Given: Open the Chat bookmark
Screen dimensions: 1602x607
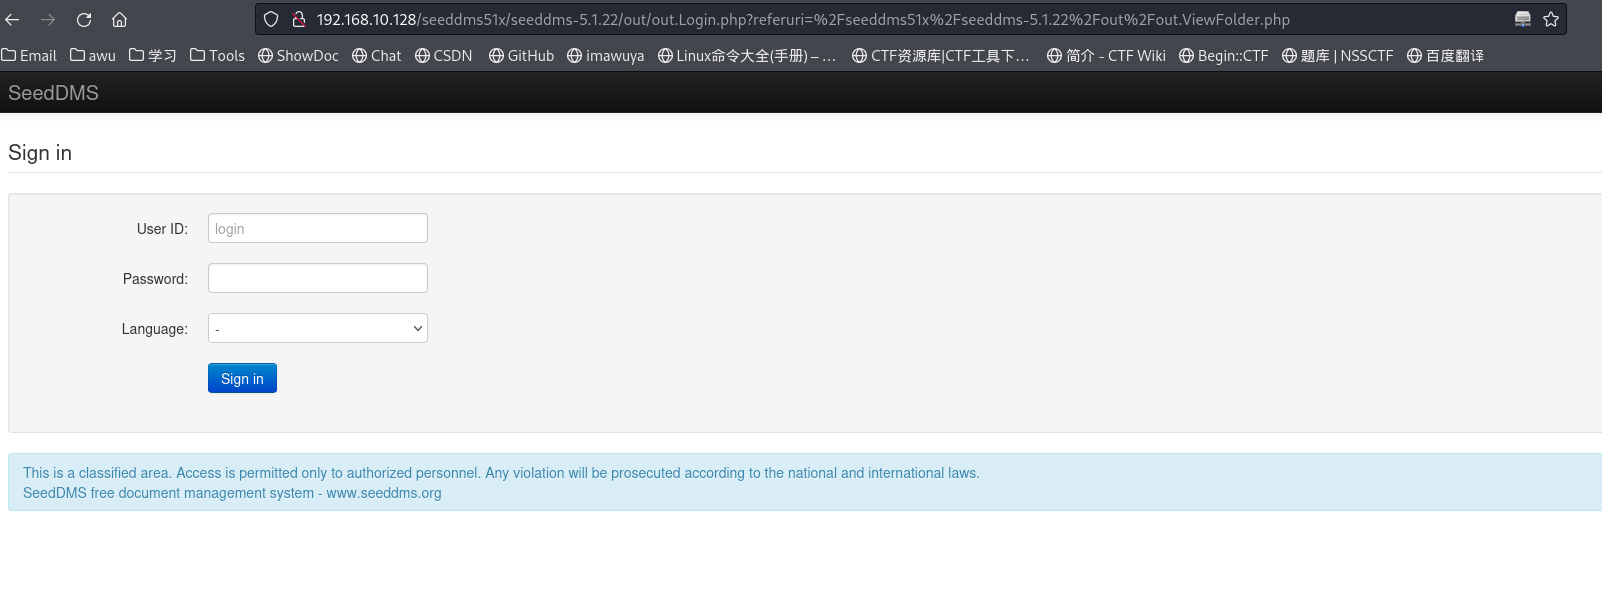Looking at the screenshot, I should 377,56.
